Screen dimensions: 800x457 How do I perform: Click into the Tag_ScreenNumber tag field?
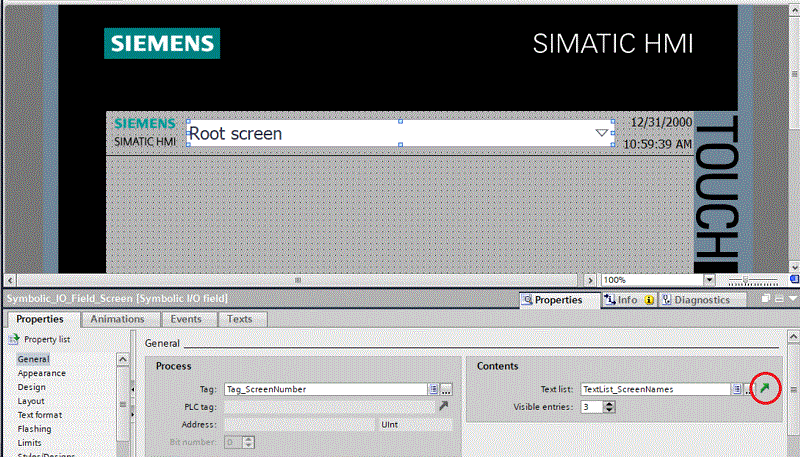(x=324, y=389)
